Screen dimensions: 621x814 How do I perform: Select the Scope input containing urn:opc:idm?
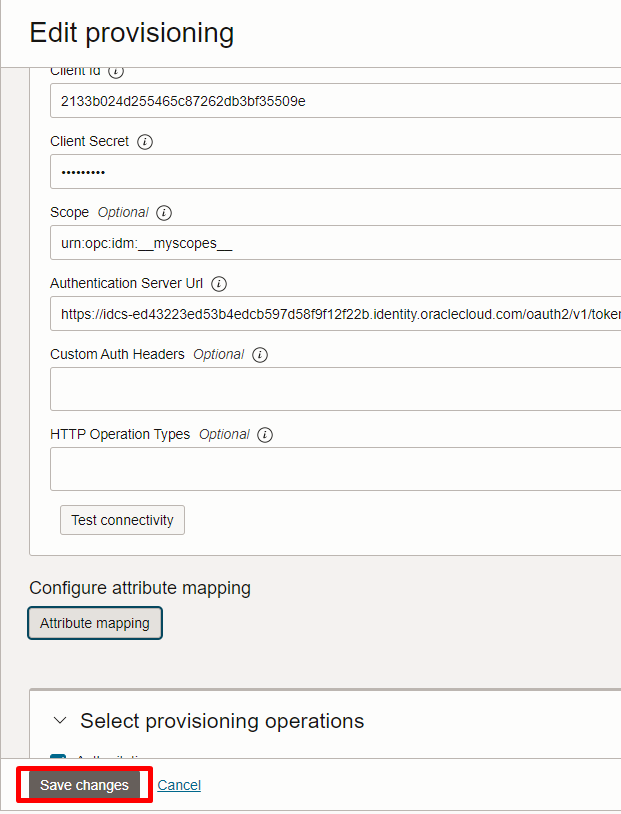[x=335, y=243]
